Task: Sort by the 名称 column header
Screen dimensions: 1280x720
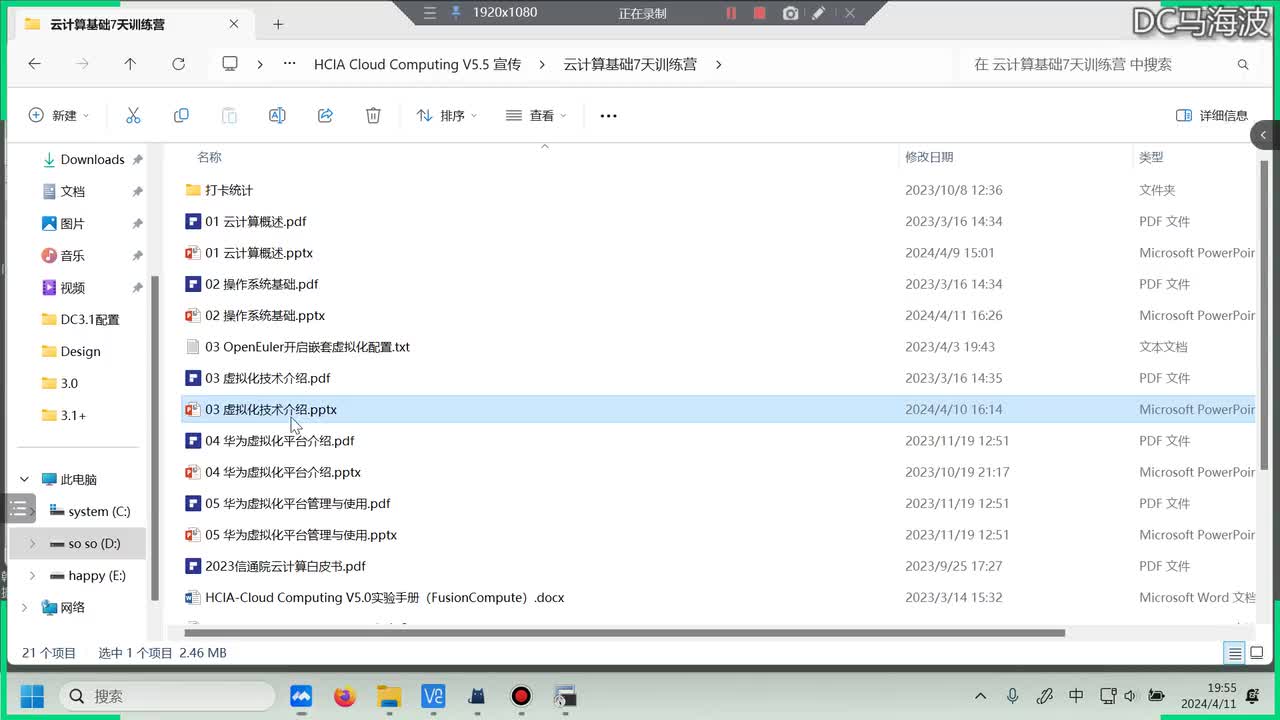Action: pyautogui.click(x=209, y=157)
